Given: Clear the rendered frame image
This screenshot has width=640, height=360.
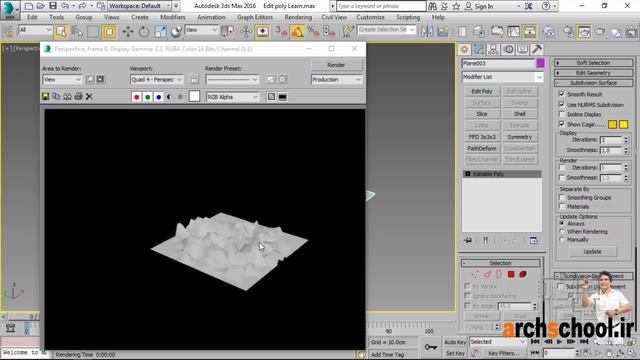Looking at the screenshot, I should click(x=89, y=97).
